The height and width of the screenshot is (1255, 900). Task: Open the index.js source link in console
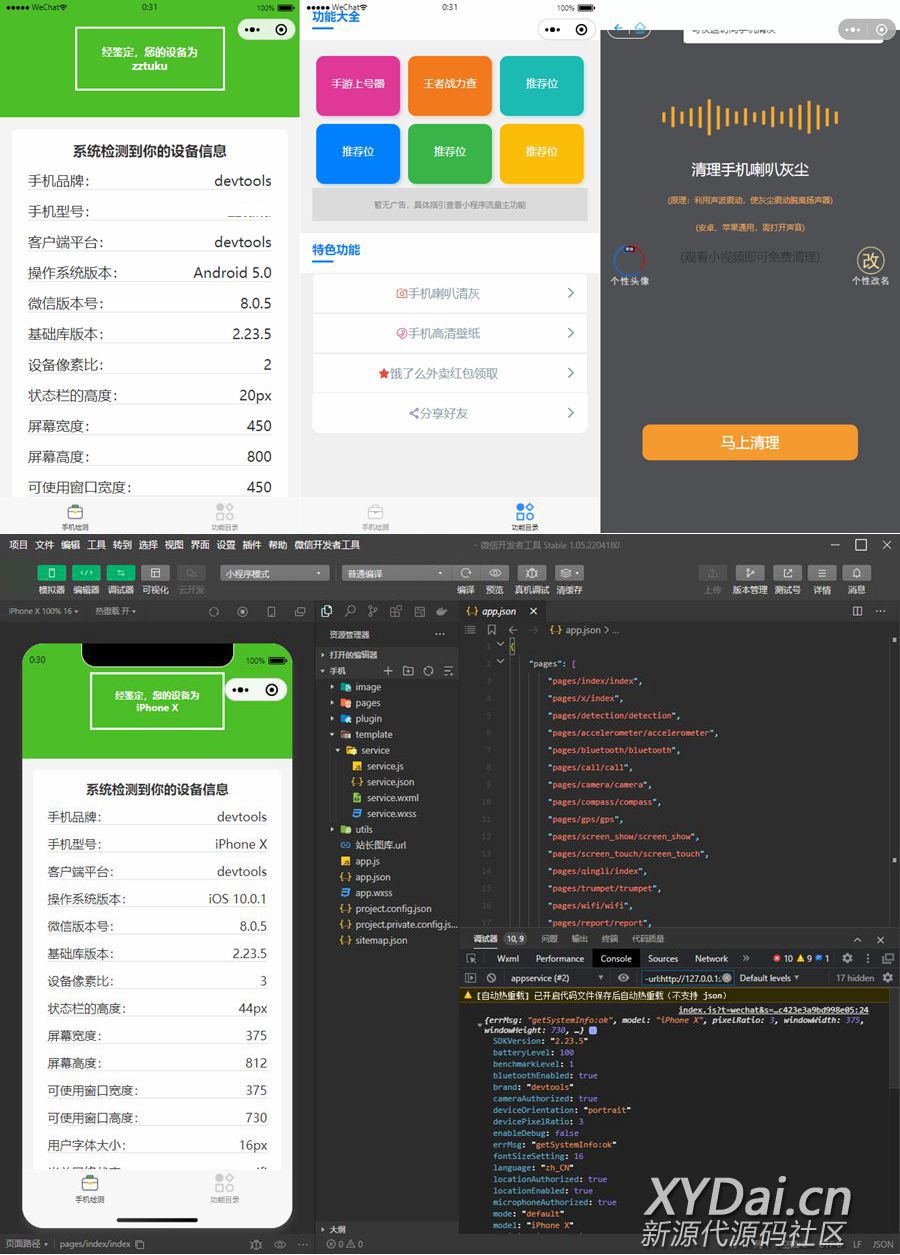click(773, 1010)
